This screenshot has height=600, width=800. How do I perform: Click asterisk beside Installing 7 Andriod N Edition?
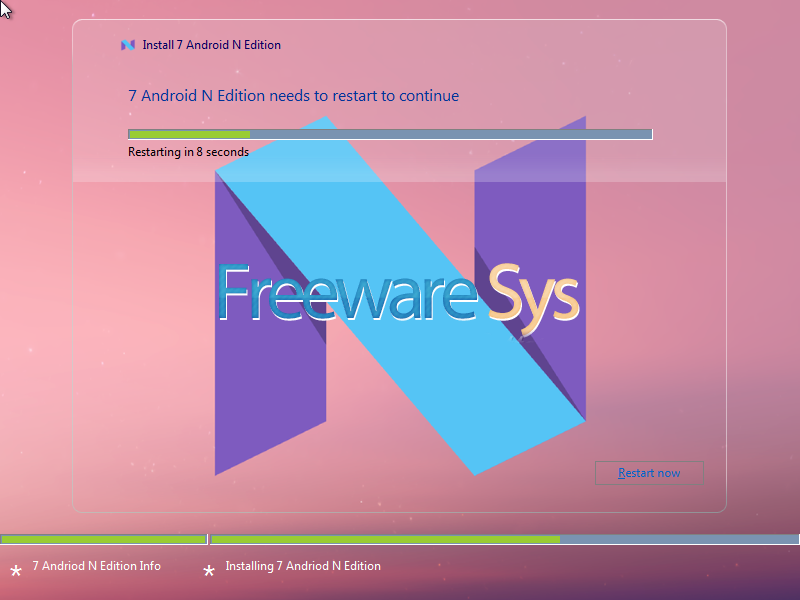point(209,571)
